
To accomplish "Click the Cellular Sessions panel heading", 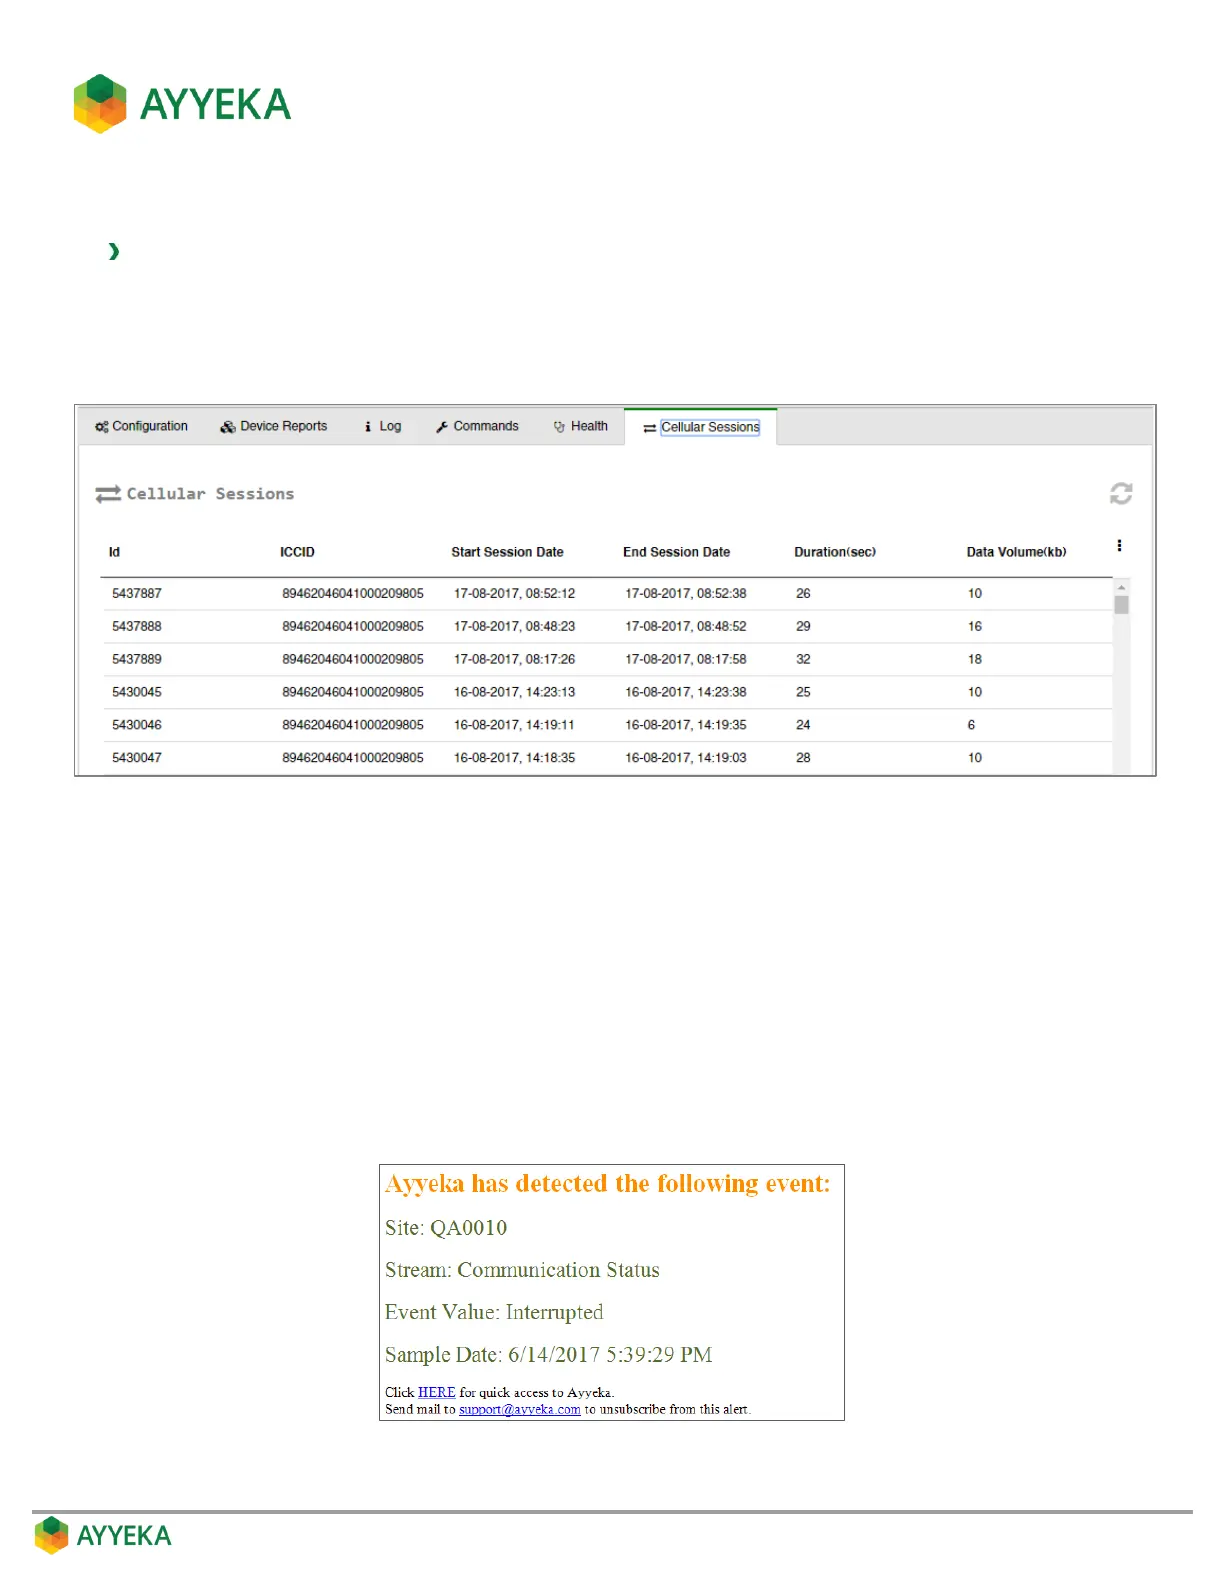I will 210,494.
